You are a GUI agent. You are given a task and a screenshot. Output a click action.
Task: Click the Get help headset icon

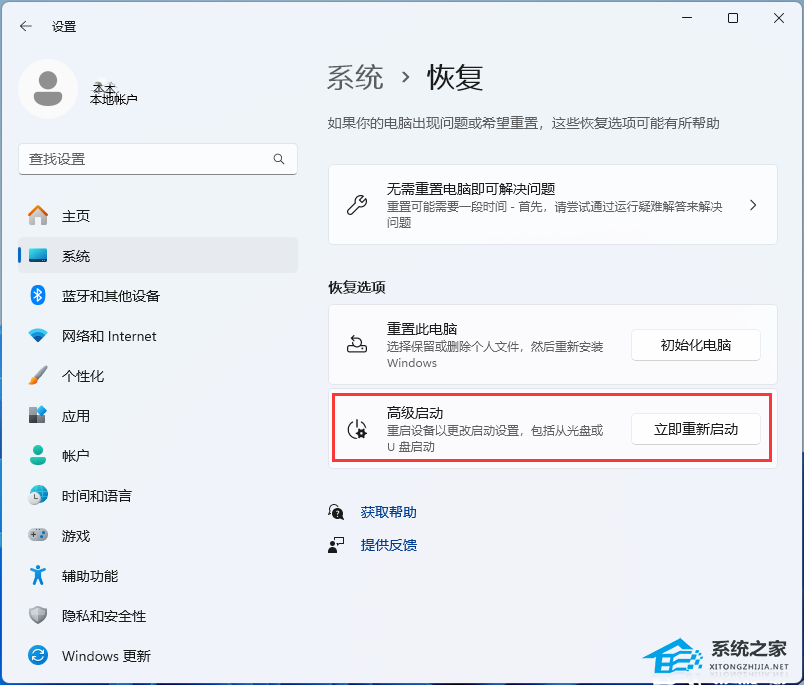(336, 512)
